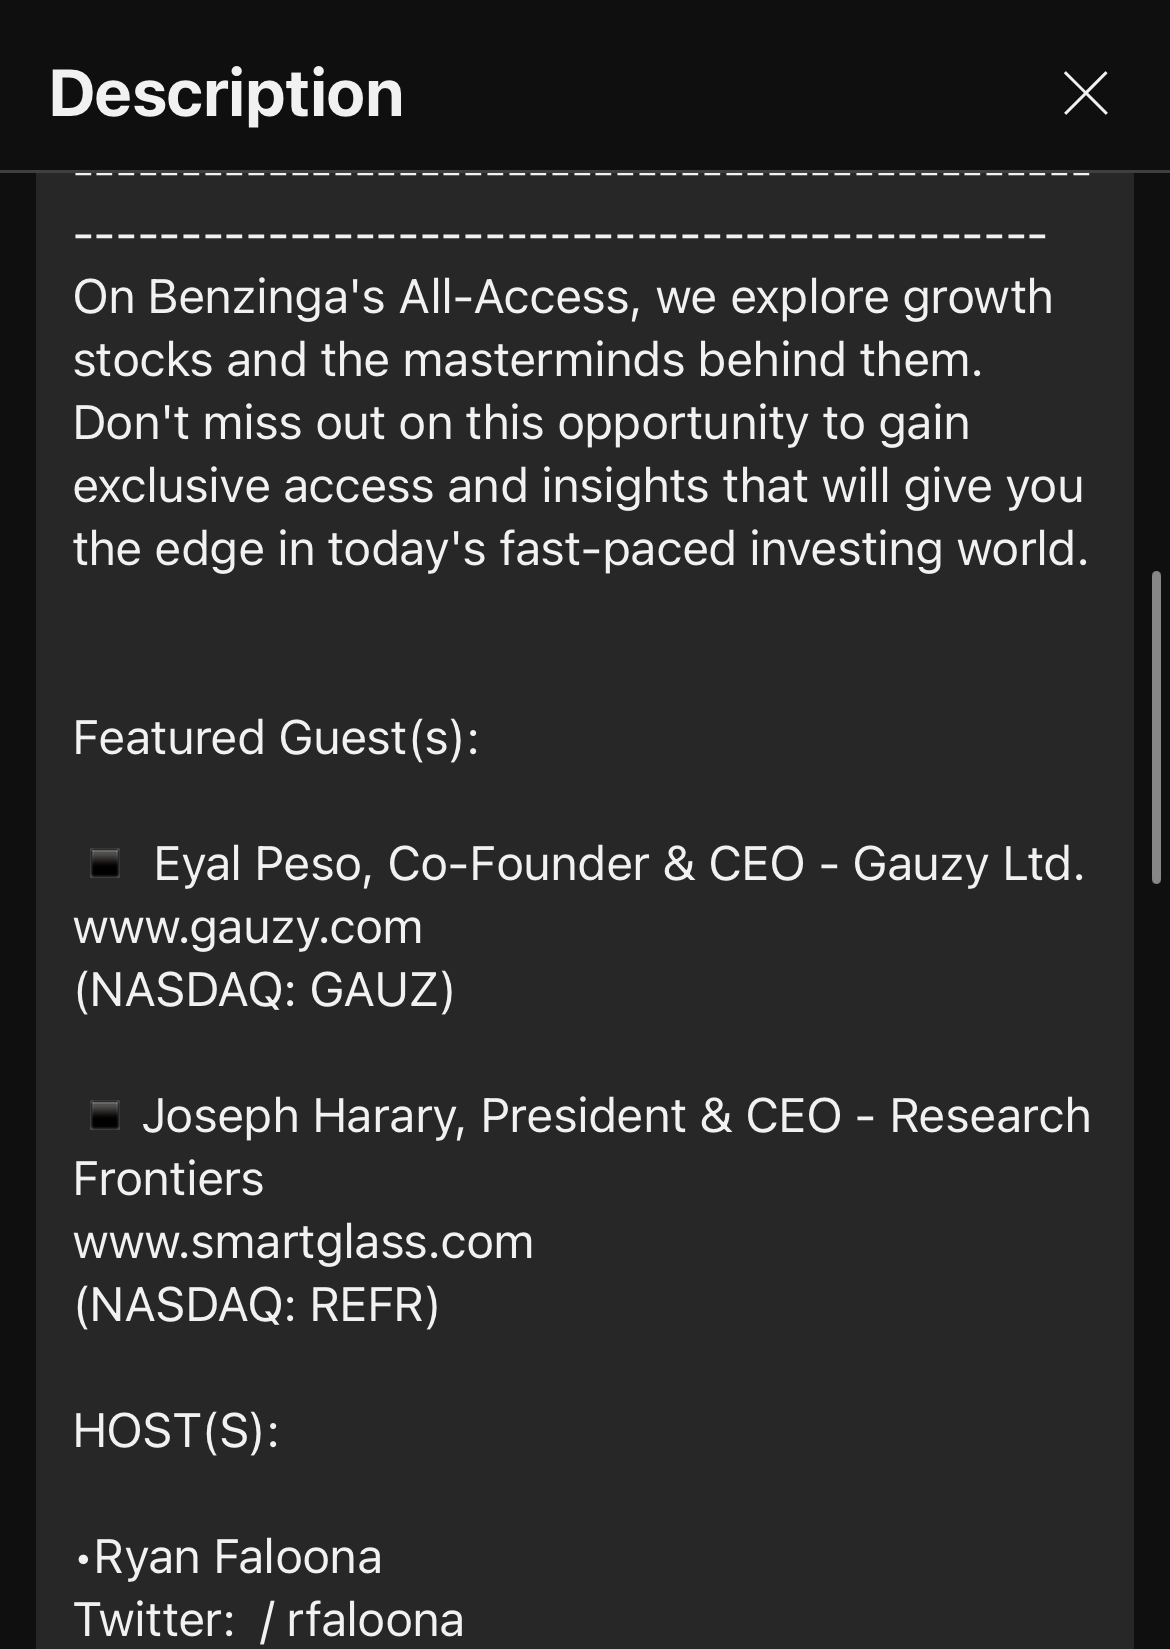Screen dimensions: 1170x1649
Task: Click the description panel scrollbar
Action: click(1156, 727)
